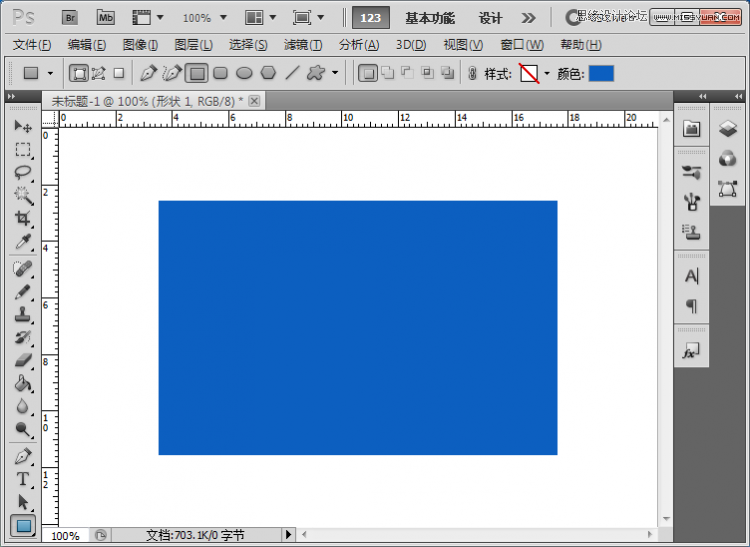Toggle the link style chain icon

pos(472,73)
